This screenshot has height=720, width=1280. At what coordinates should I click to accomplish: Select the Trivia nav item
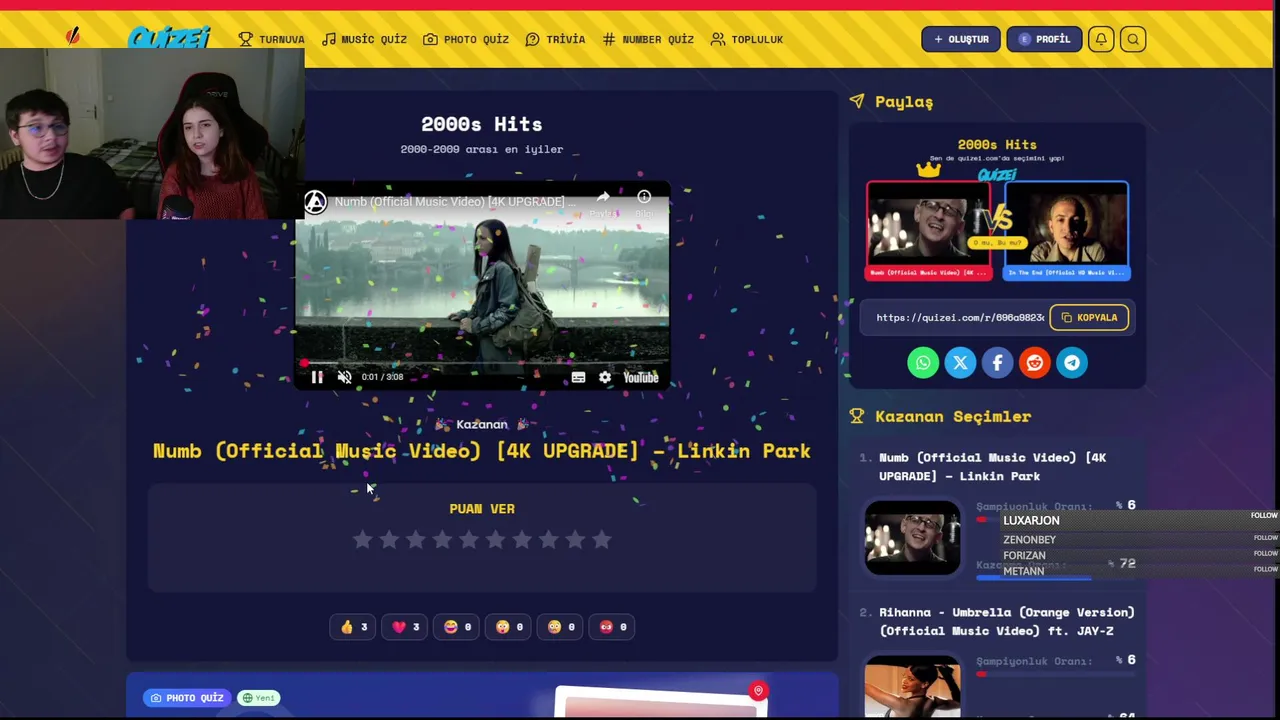pyautogui.click(x=555, y=39)
